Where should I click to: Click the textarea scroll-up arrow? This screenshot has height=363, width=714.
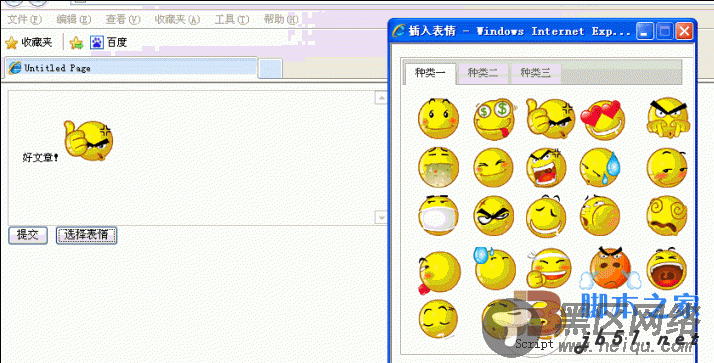[381, 97]
